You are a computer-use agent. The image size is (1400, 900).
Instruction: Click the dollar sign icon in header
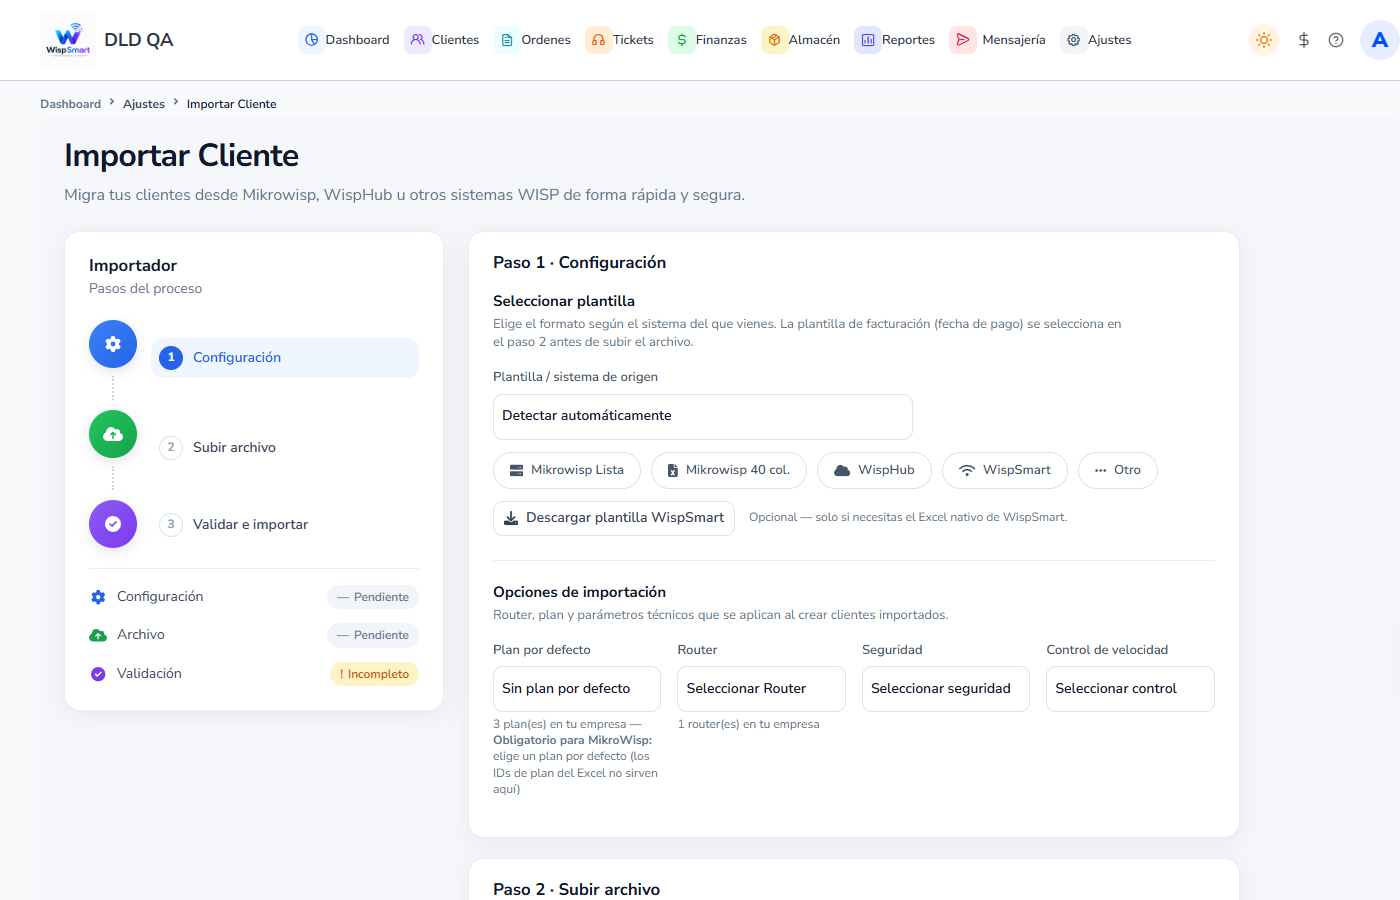(x=1304, y=40)
